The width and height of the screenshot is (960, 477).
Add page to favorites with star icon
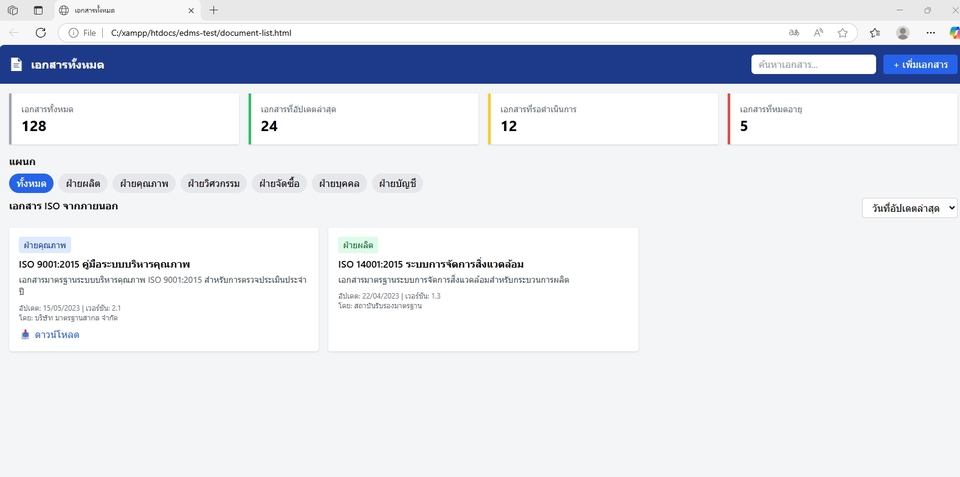tap(843, 33)
